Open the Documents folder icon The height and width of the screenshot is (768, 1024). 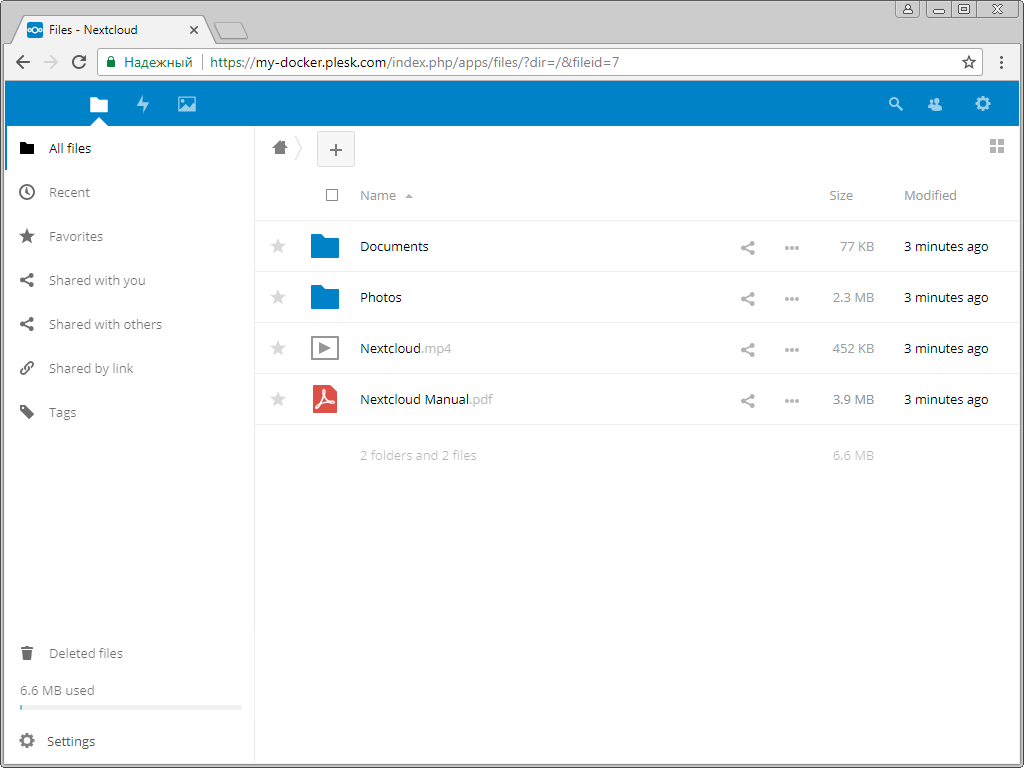[x=325, y=246]
